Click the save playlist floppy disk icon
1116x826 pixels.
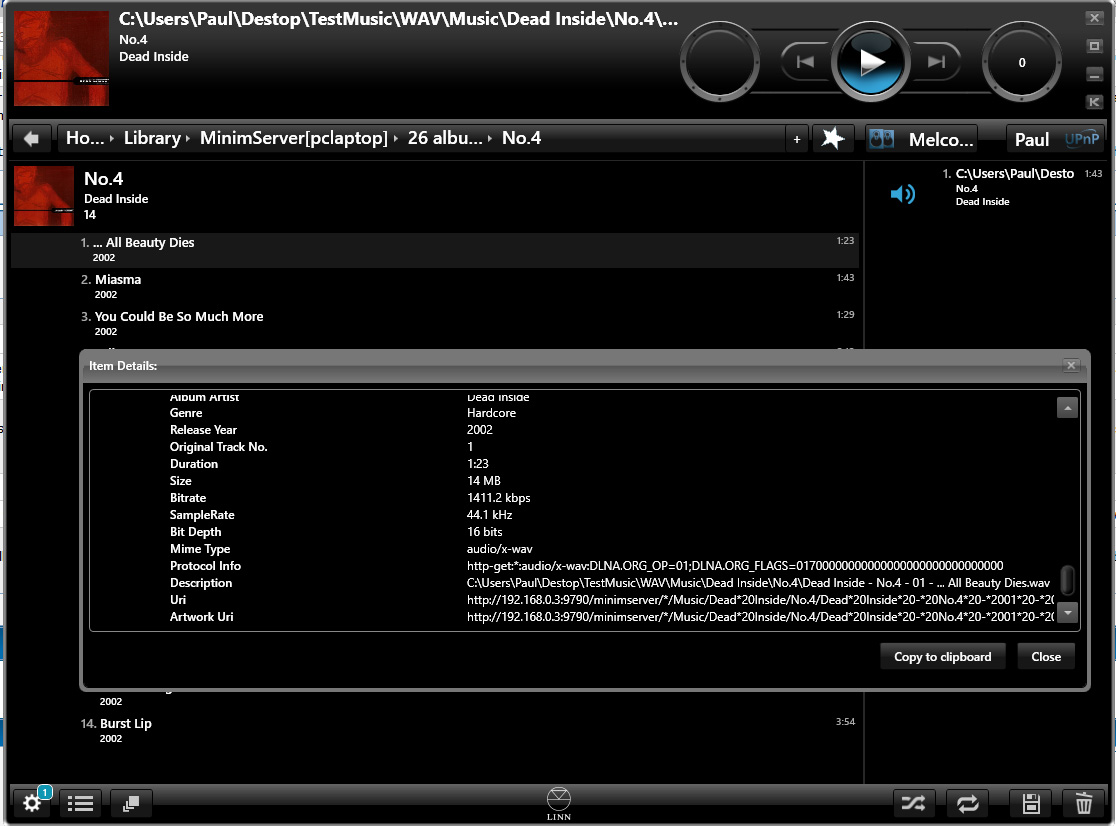click(x=1031, y=803)
